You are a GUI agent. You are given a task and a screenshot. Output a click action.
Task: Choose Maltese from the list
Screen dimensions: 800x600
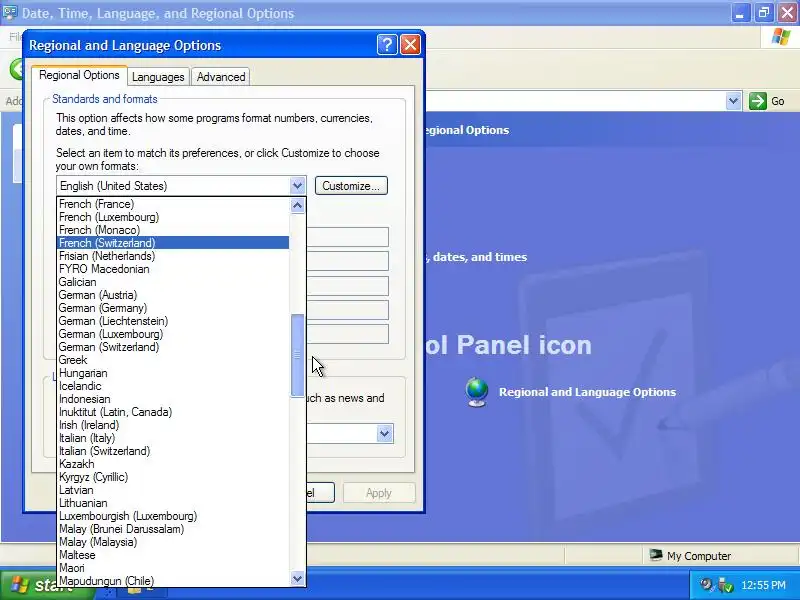click(x=173, y=555)
